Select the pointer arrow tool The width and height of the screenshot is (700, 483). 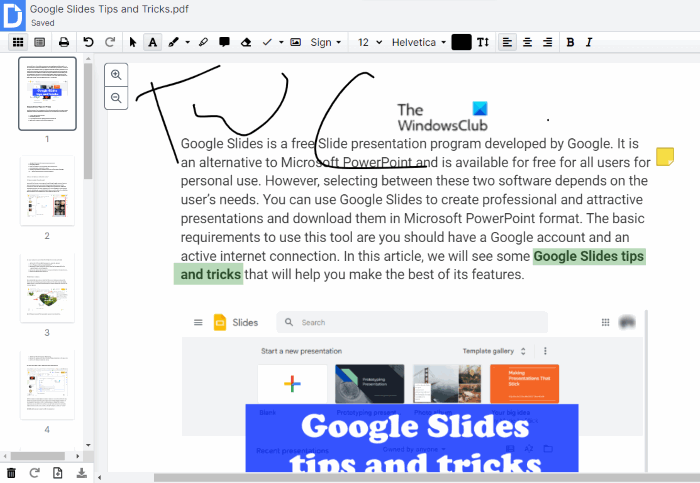(133, 42)
